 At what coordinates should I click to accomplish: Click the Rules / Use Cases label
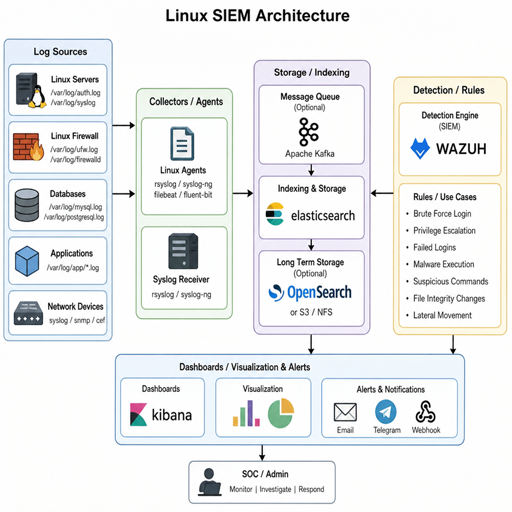pyautogui.click(x=445, y=197)
